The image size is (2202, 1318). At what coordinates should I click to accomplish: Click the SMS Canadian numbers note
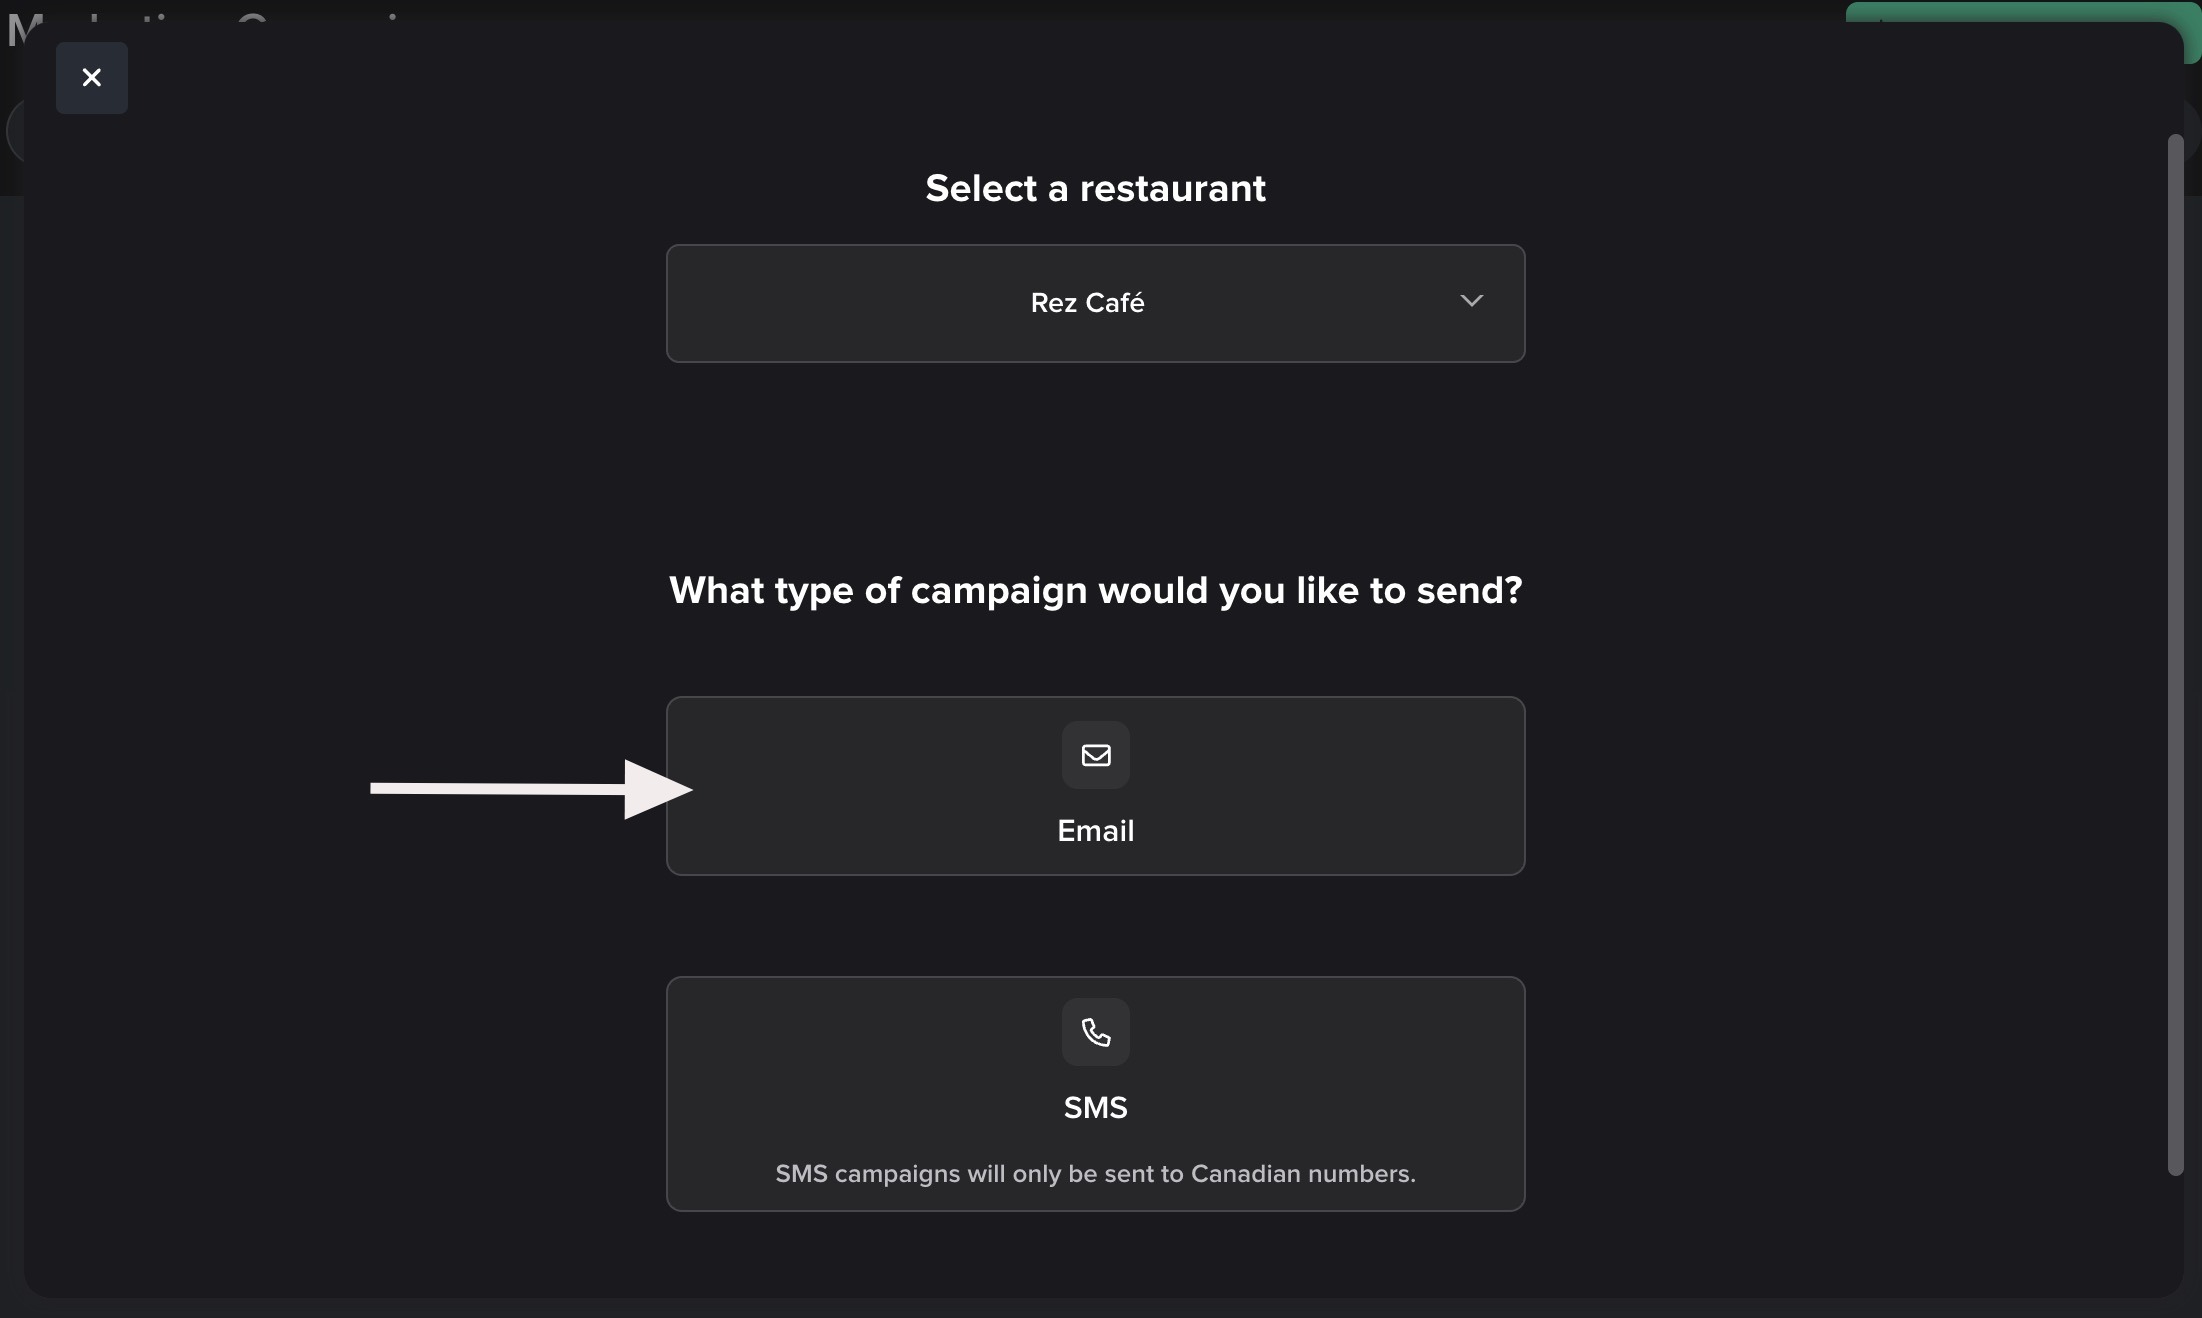[x=1095, y=1174]
